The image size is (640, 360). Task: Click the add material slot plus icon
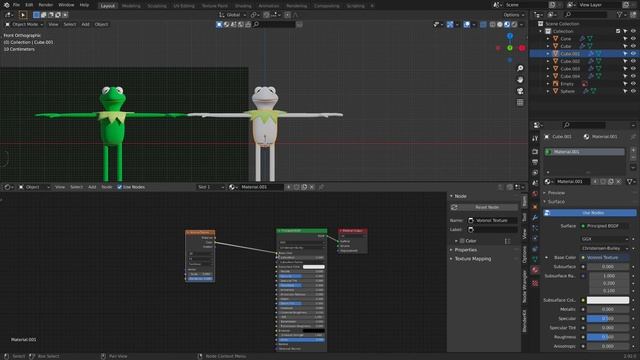[x=633, y=150]
